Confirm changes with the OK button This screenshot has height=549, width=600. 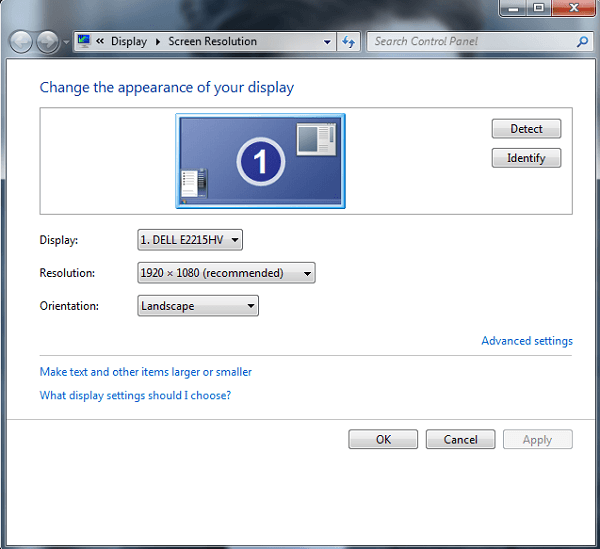tap(383, 440)
